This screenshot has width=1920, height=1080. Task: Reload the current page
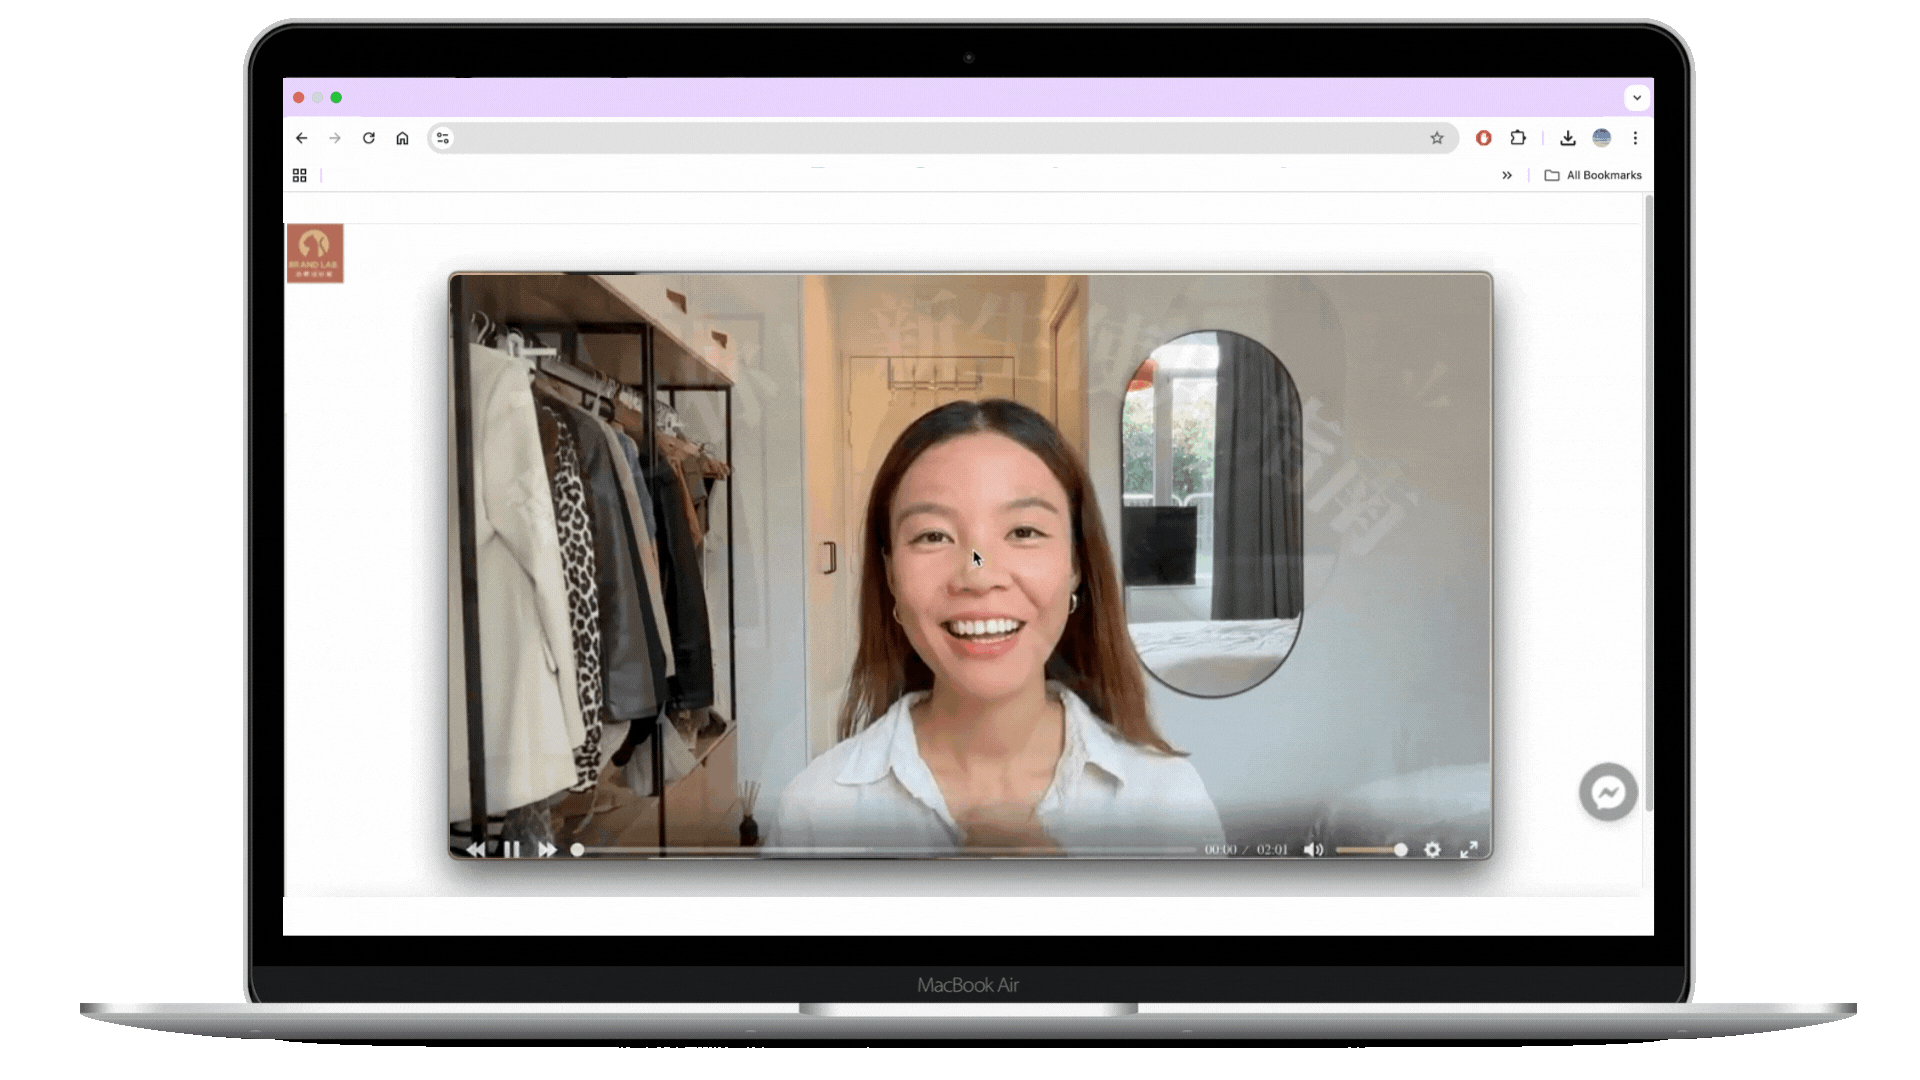tap(369, 138)
